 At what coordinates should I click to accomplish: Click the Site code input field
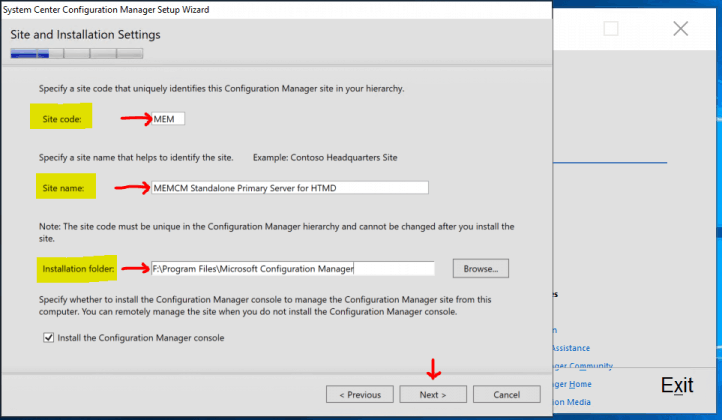pyautogui.click(x=168, y=119)
